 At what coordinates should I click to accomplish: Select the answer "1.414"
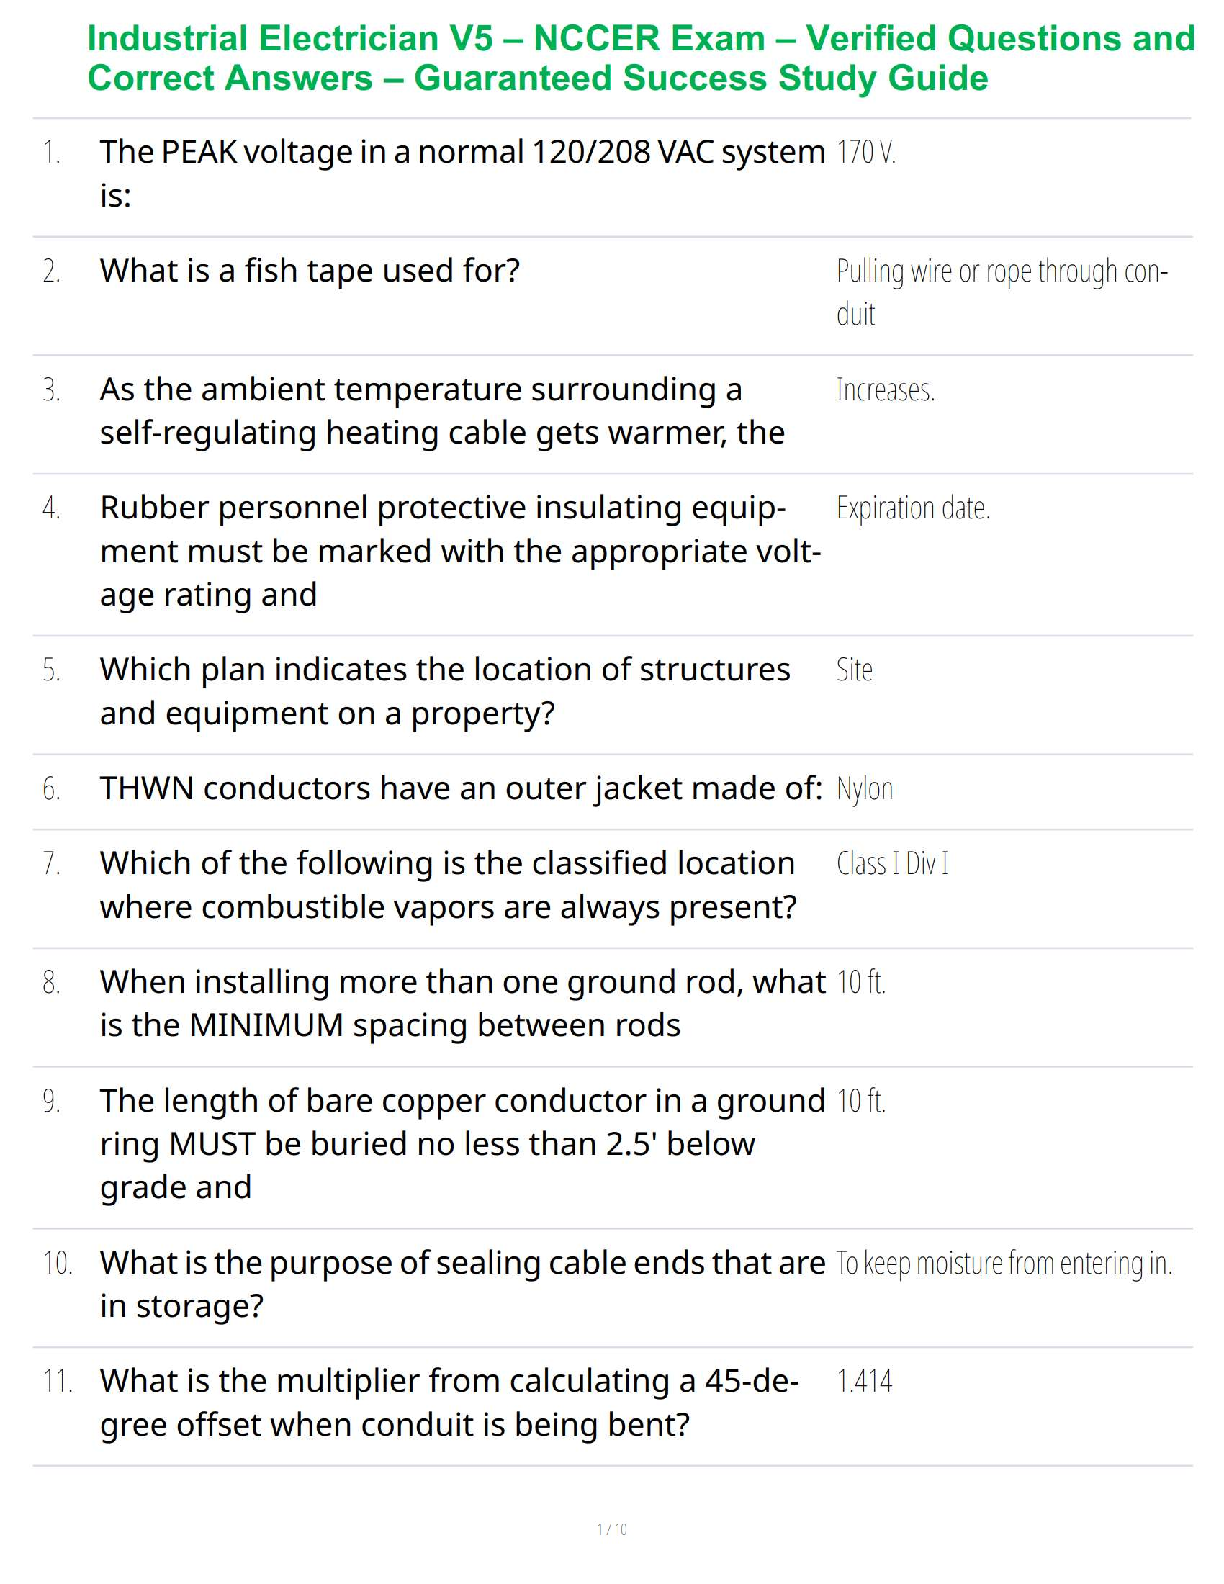click(x=864, y=1382)
